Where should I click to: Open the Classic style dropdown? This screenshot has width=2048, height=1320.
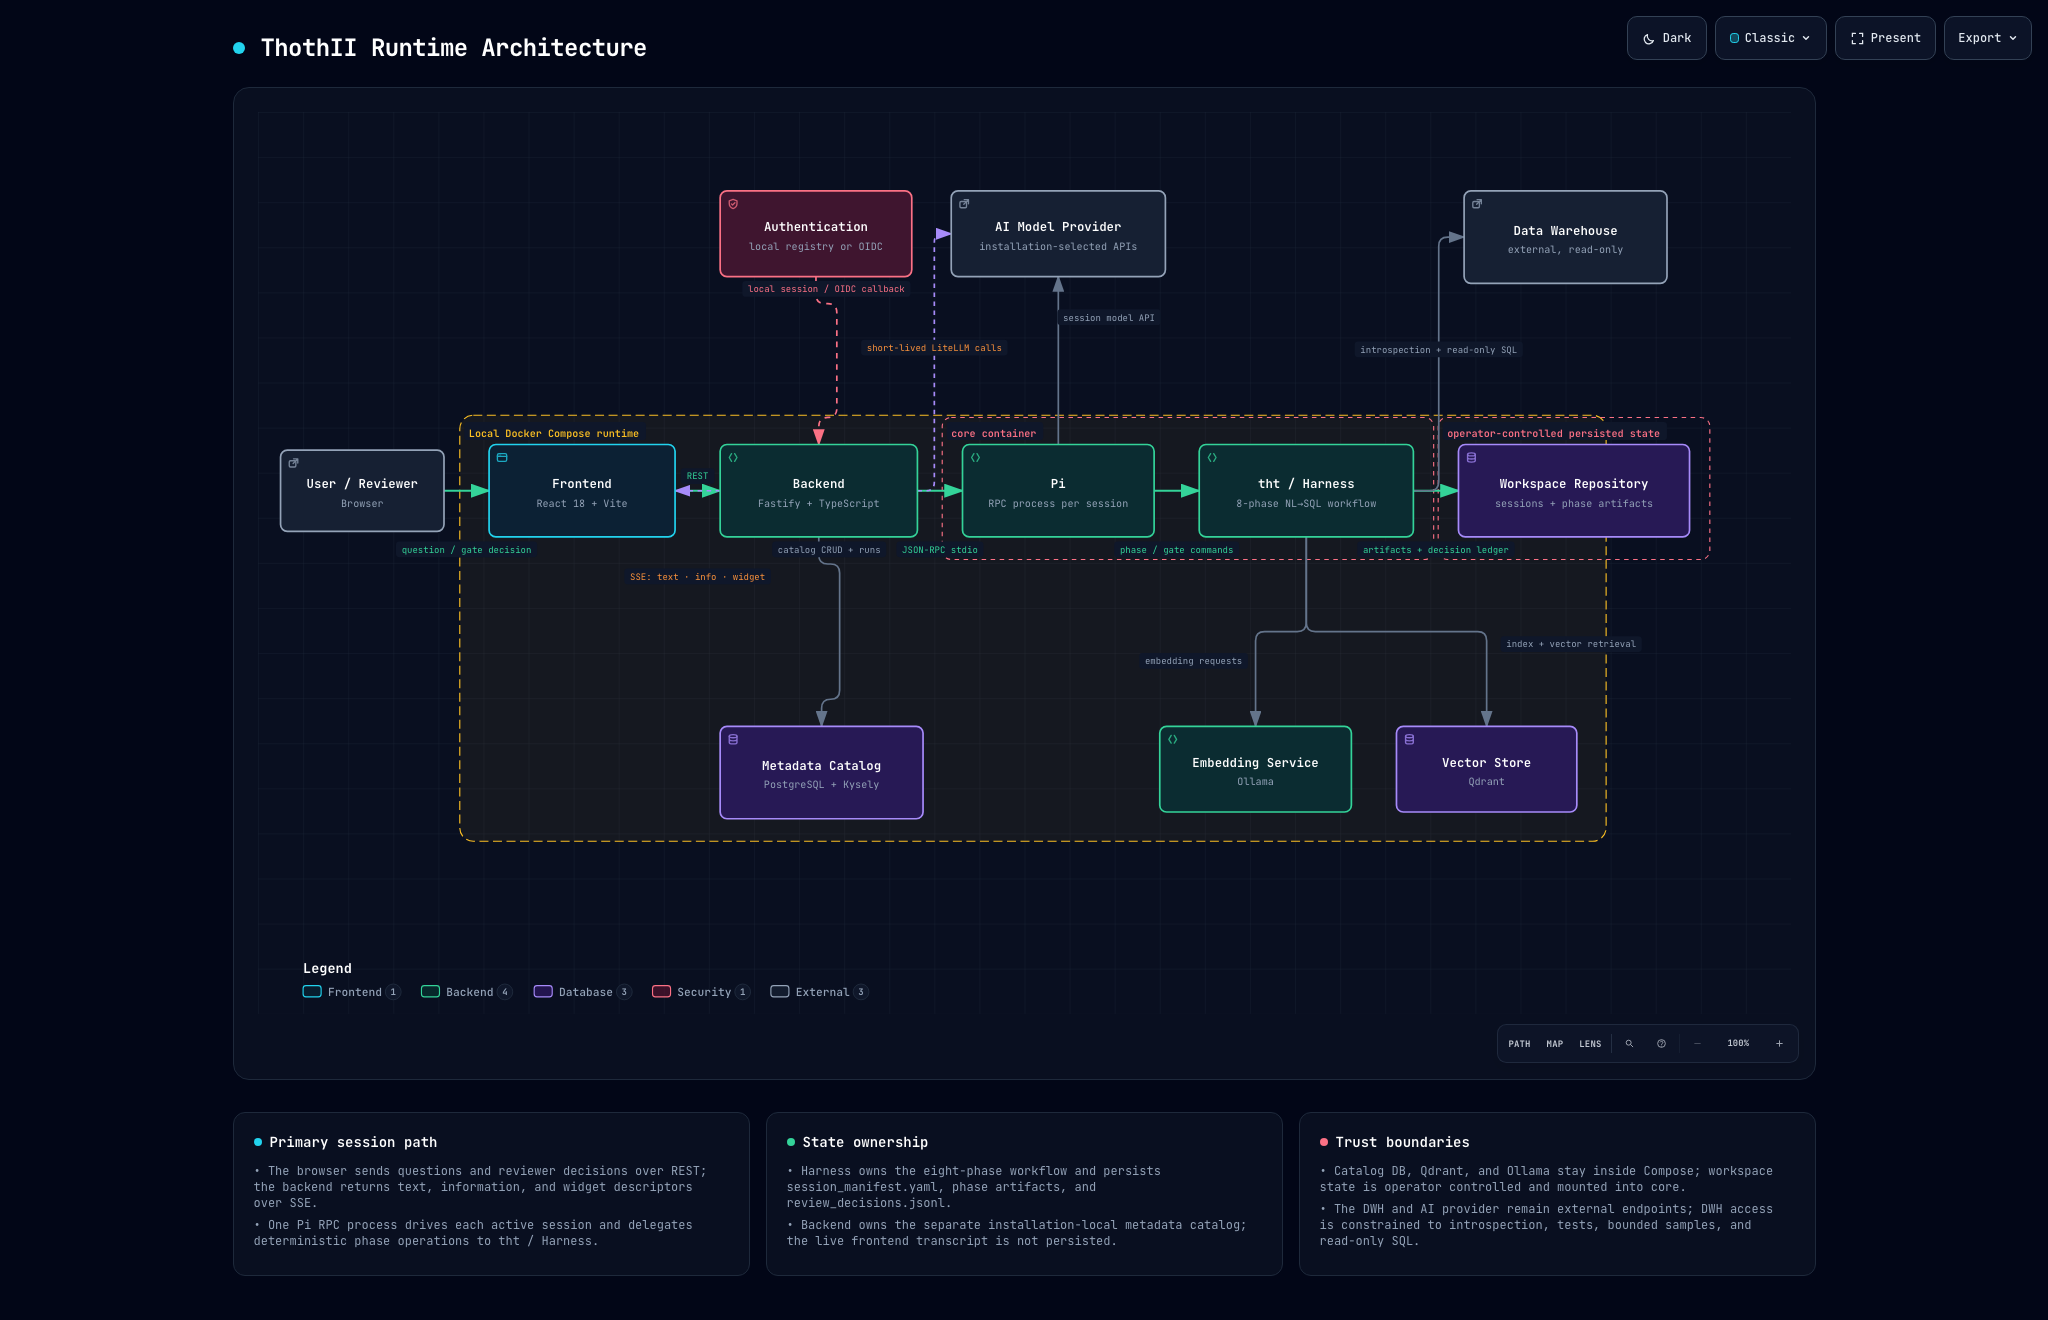tap(1770, 38)
